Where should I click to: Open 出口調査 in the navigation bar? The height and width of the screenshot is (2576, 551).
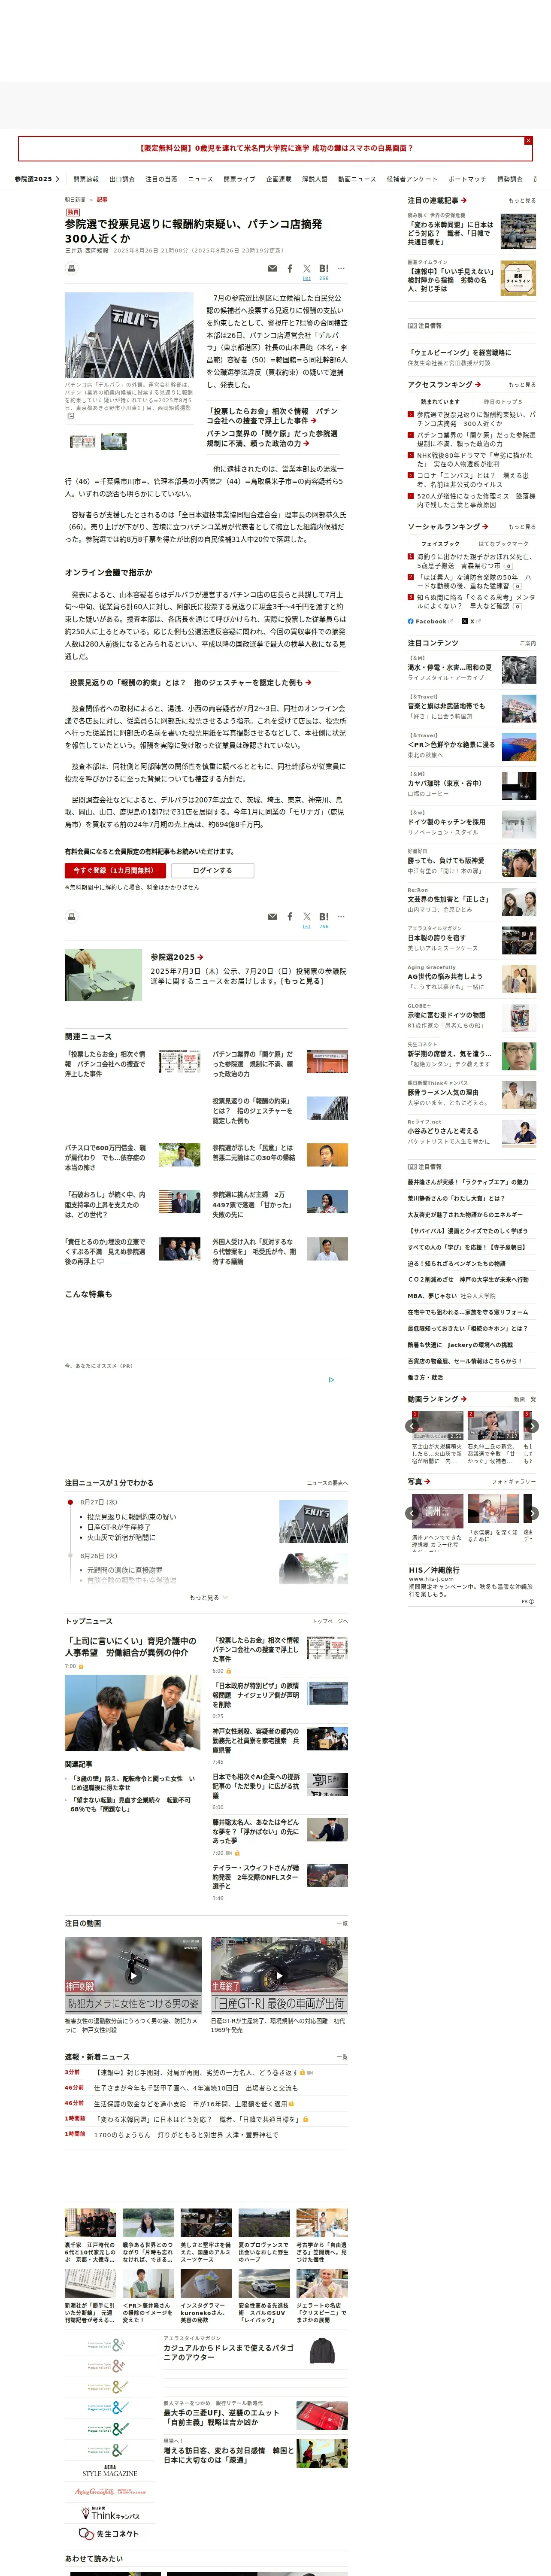tap(122, 179)
